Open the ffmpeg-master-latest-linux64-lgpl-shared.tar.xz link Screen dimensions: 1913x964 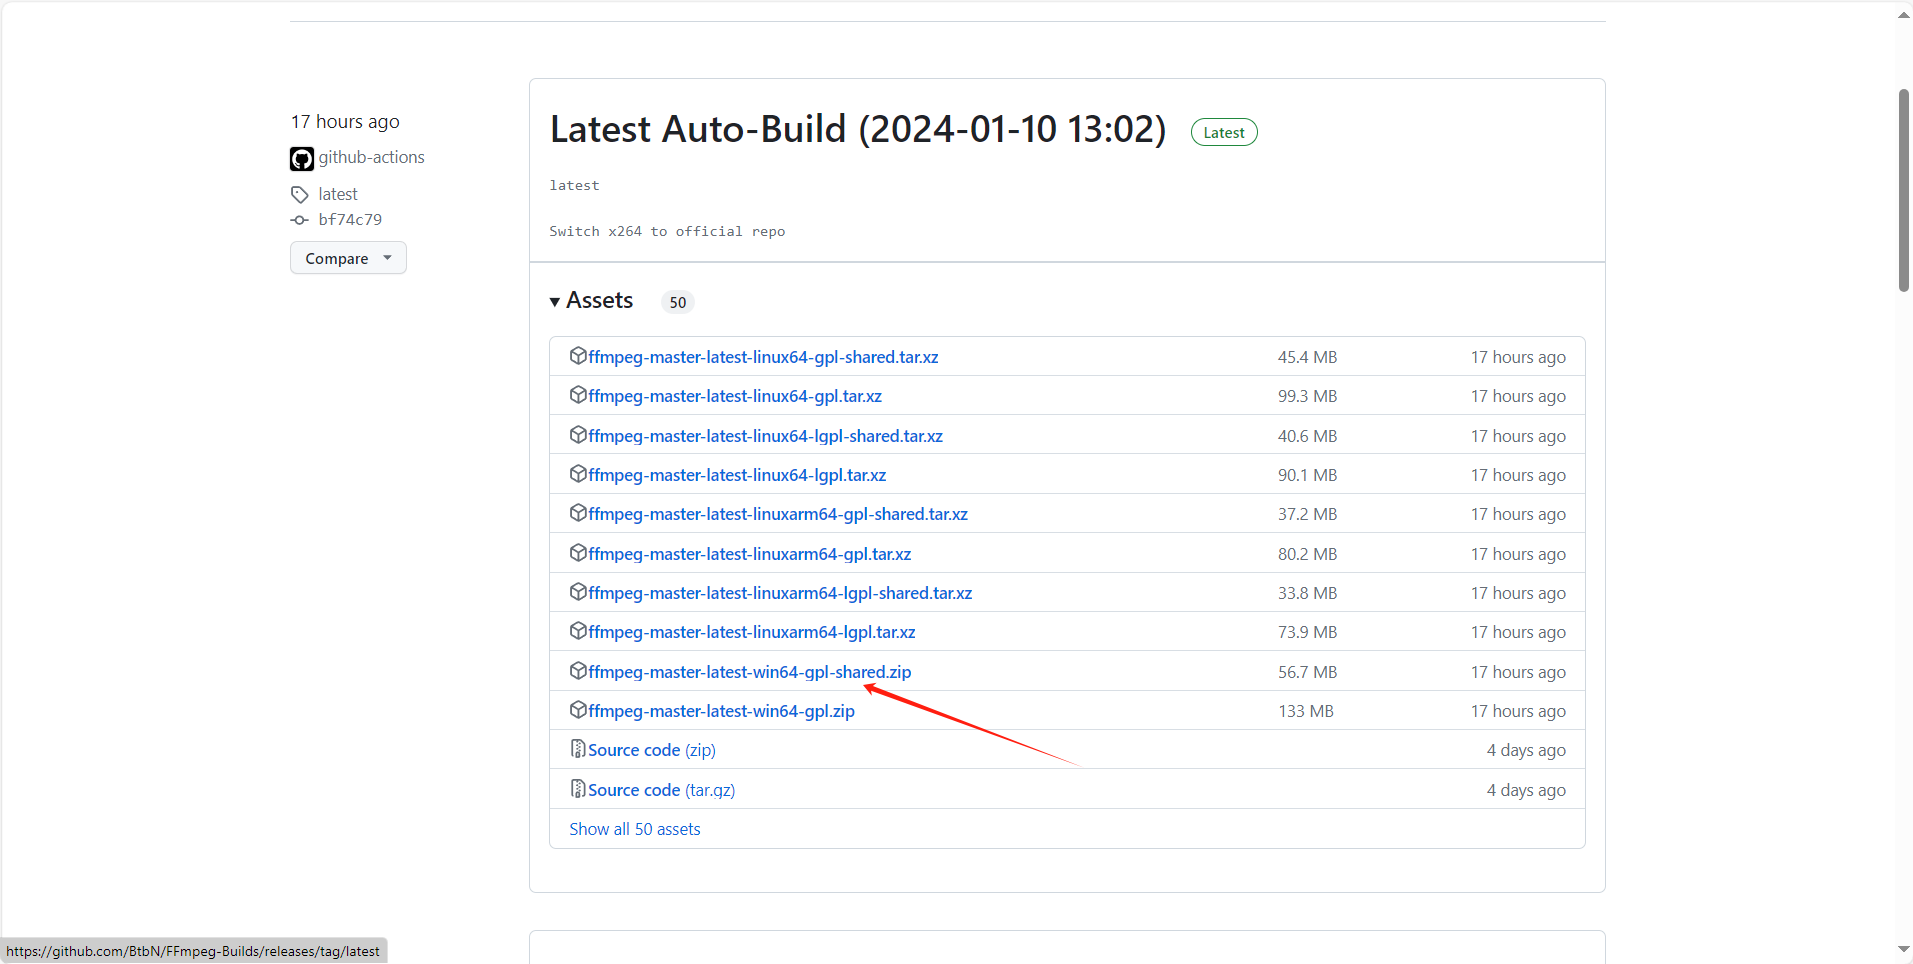(x=765, y=436)
